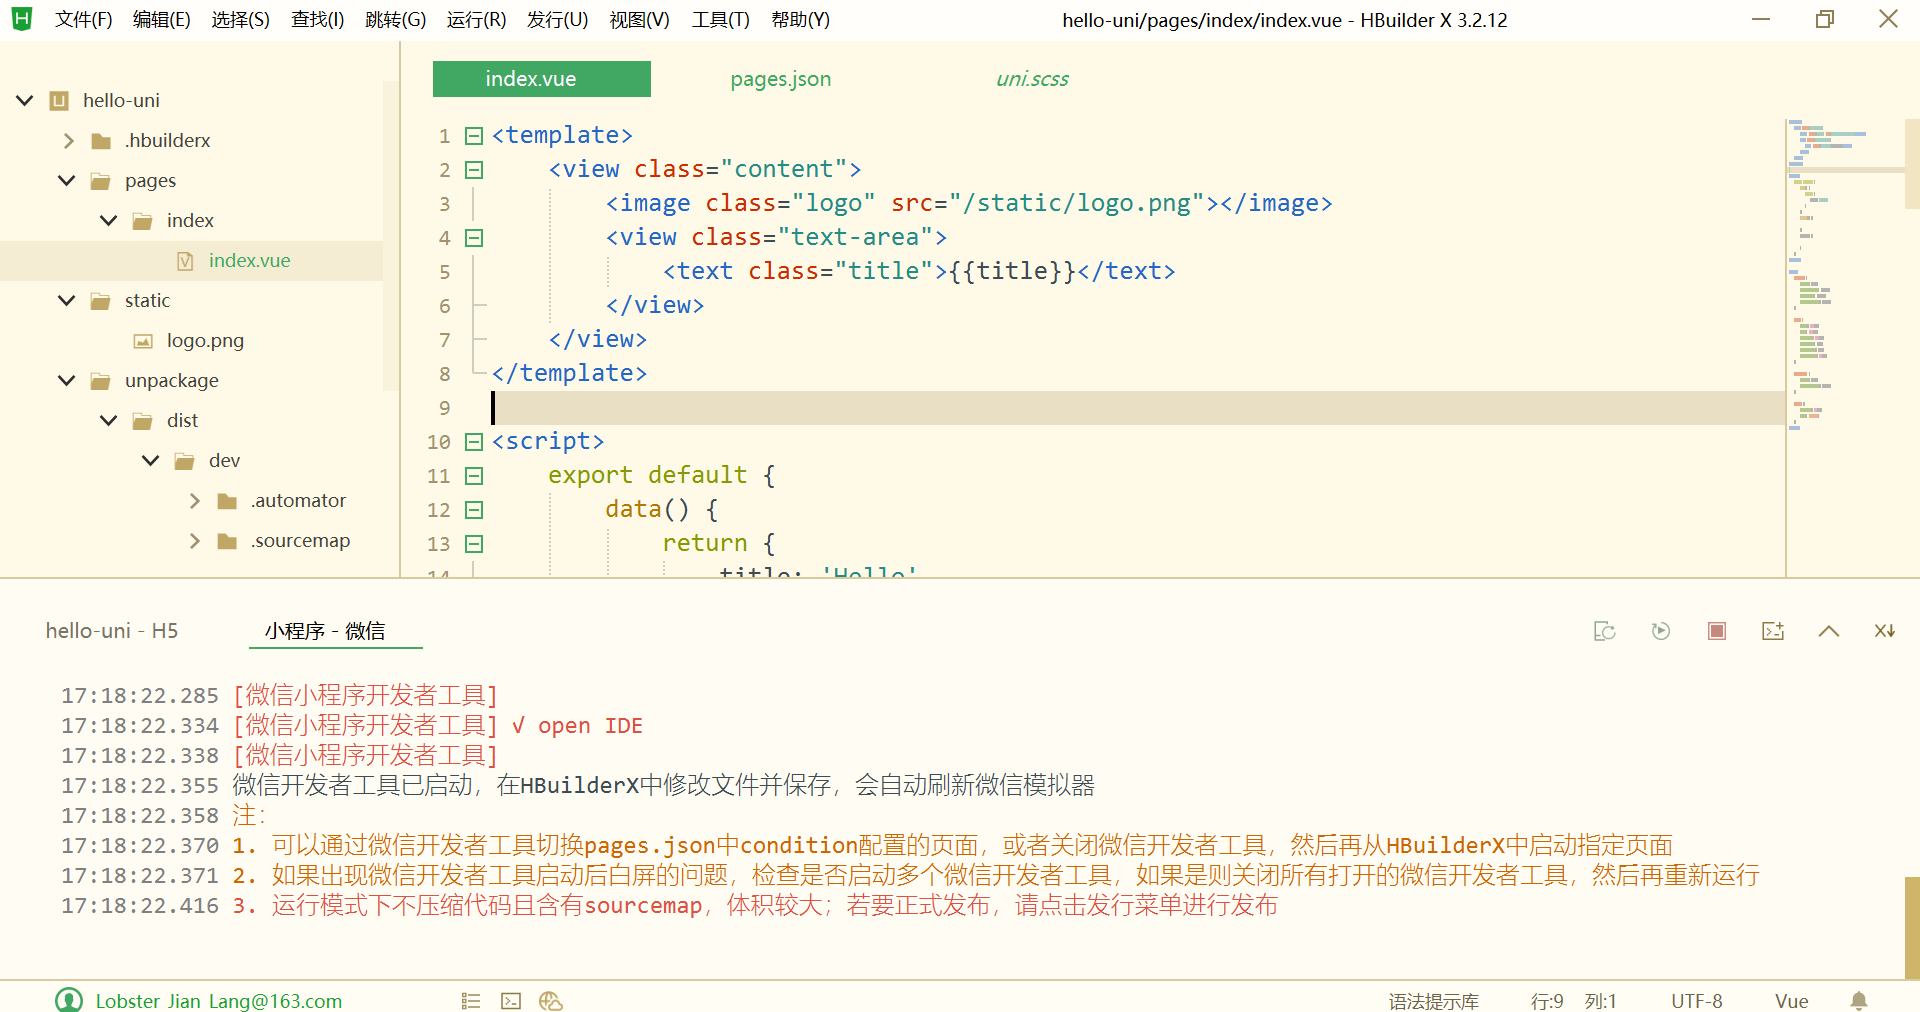Stop the running mini program
This screenshot has width=1920, height=1012.
[x=1717, y=631]
